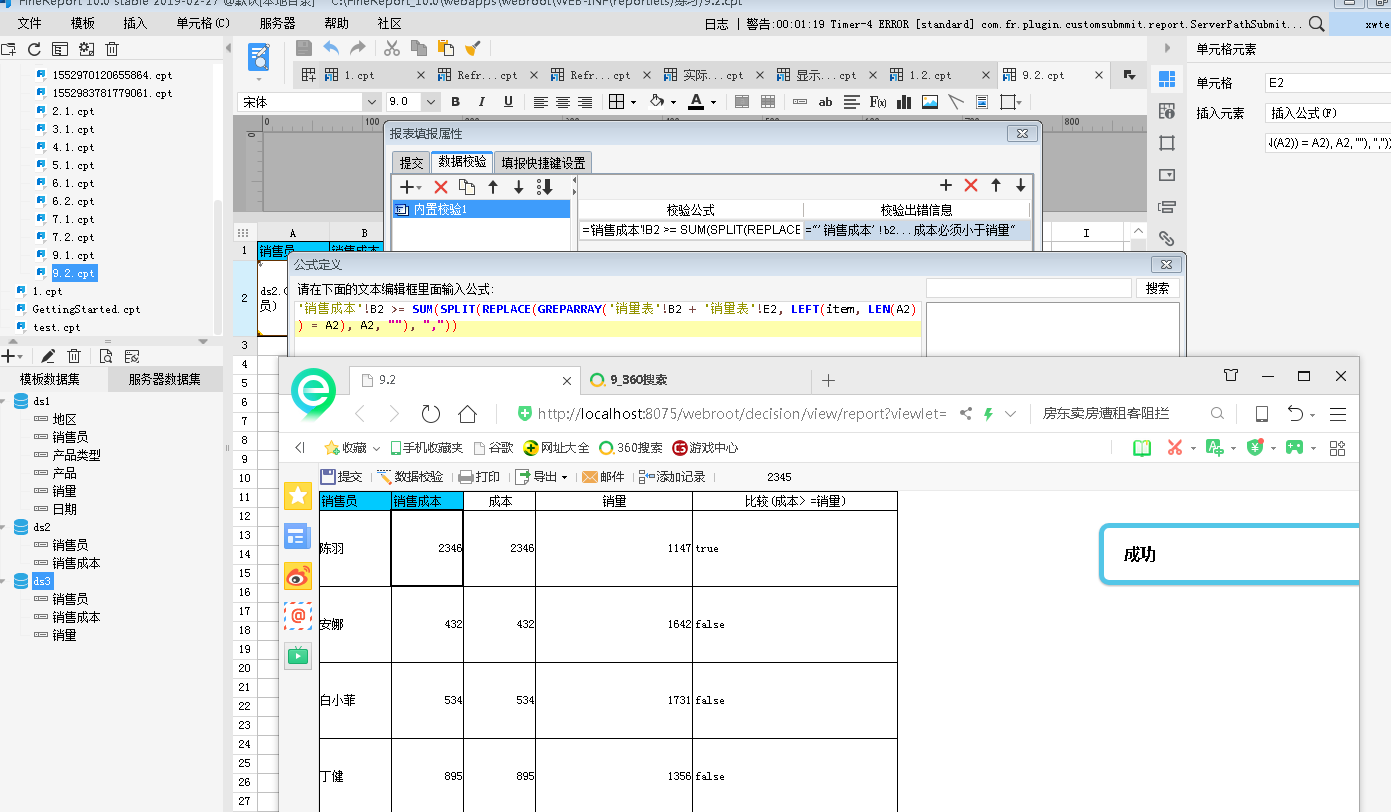Open the 导出 dropdown in the report toolbar
This screenshot has width=1391, height=812.
pos(541,477)
